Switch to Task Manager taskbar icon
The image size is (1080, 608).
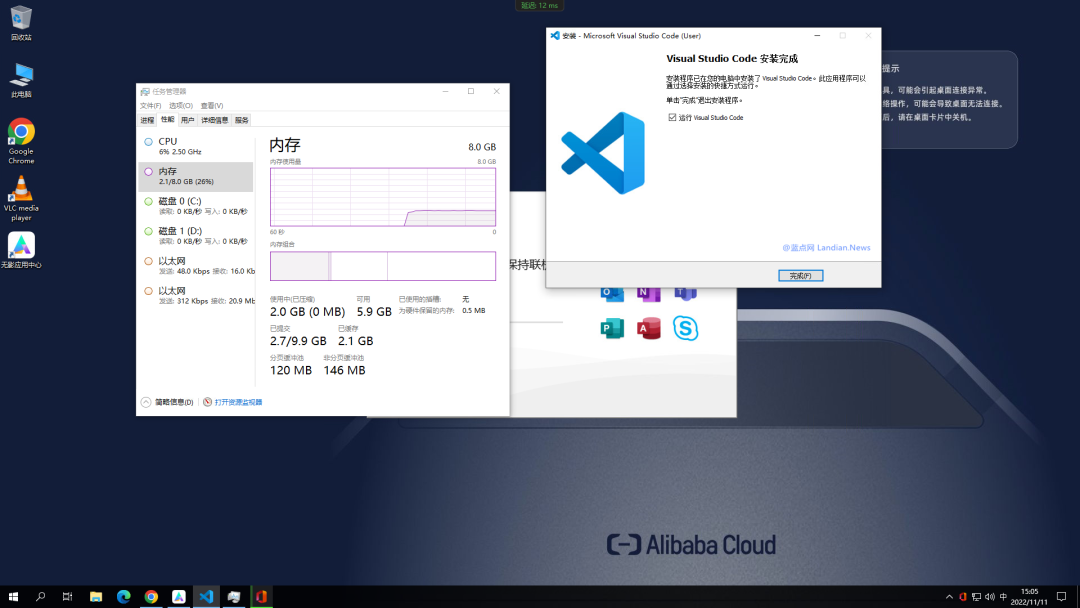coord(233,596)
